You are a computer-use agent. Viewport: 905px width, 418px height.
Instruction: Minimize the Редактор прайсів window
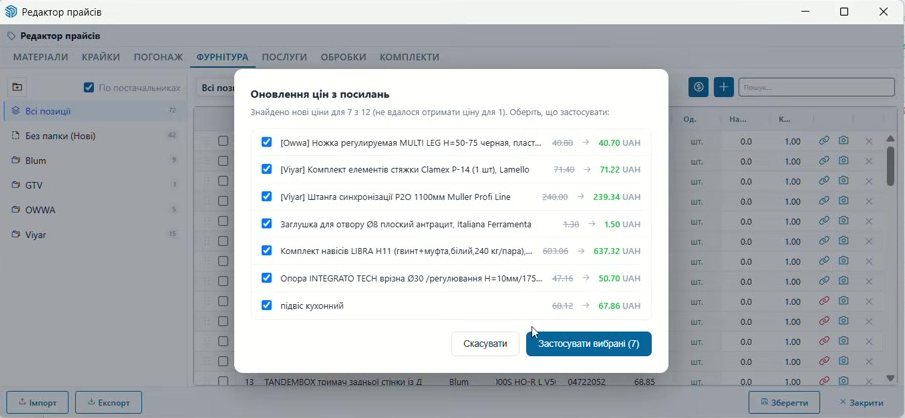(805, 12)
